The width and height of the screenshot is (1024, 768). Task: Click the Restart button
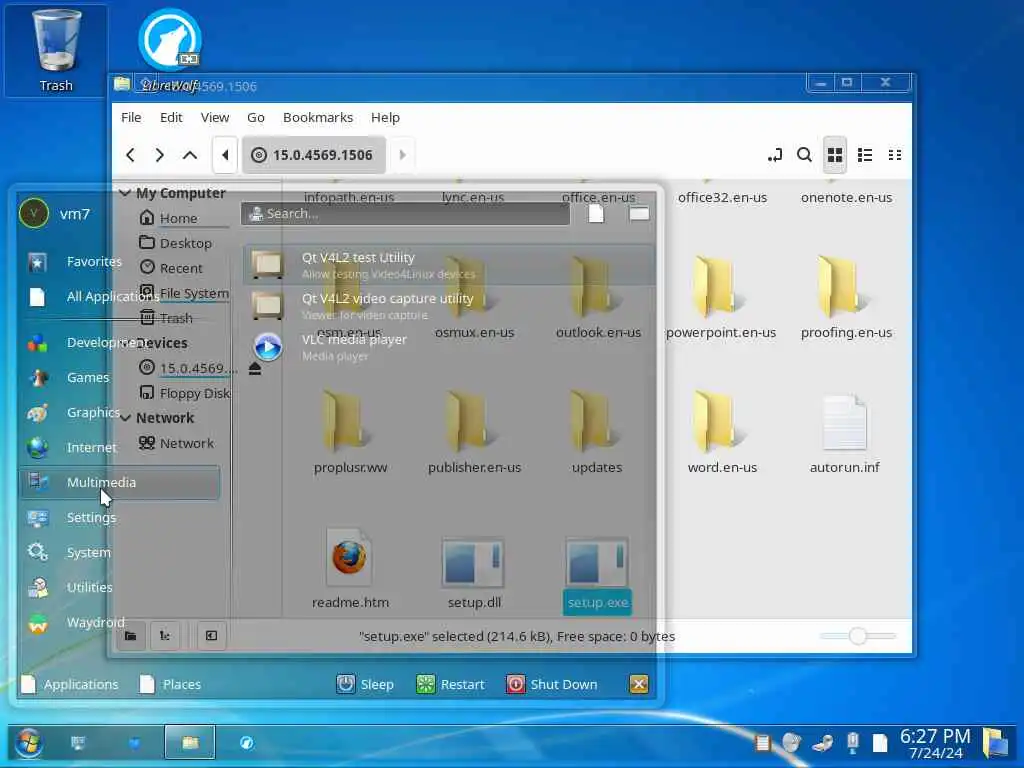coord(451,684)
